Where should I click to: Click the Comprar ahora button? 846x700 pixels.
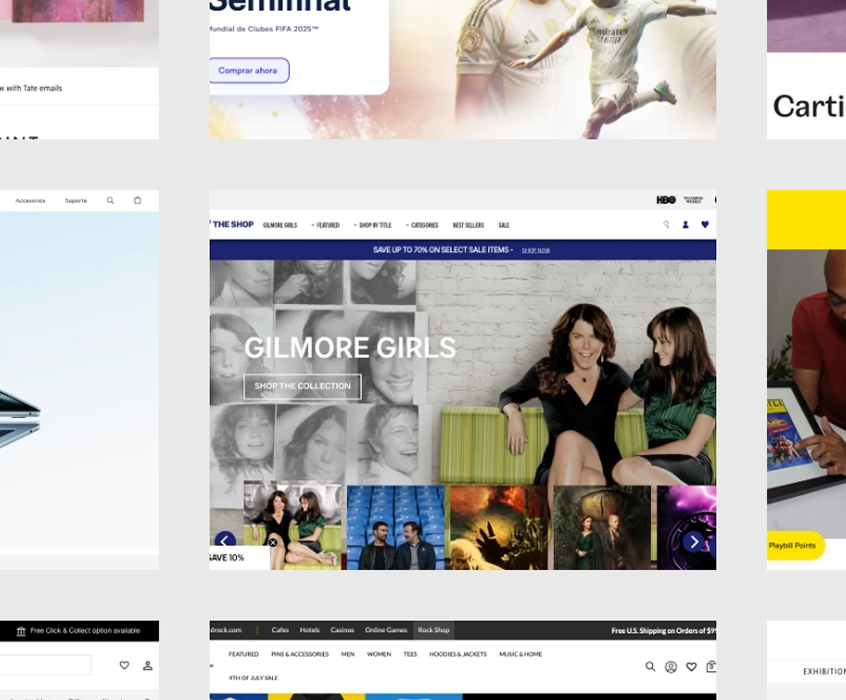[249, 71]
